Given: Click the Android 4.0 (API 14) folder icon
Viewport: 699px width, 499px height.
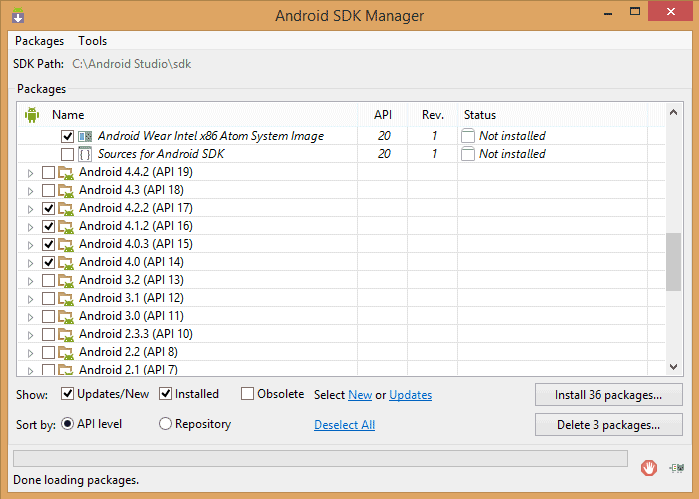Looking at the screenshot, I should tap(66, 262).
